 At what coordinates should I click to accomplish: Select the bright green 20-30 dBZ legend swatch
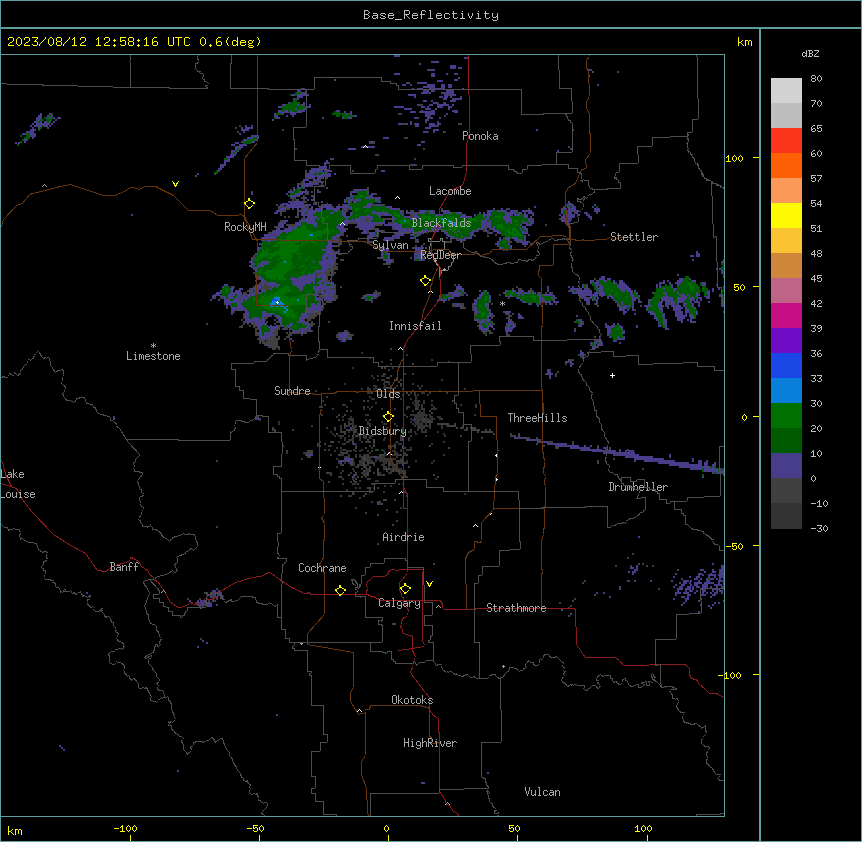click(786, 416)
